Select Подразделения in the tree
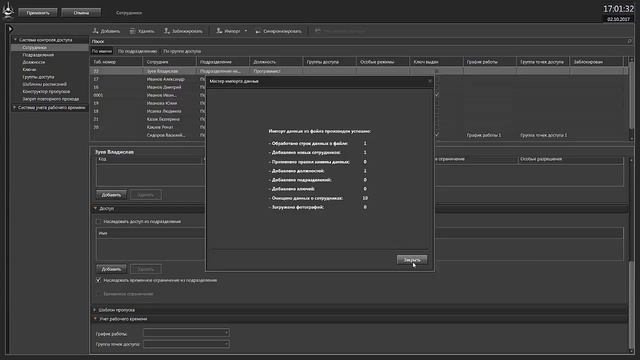This screenshot has height=360, width=640. pos(38,55)
